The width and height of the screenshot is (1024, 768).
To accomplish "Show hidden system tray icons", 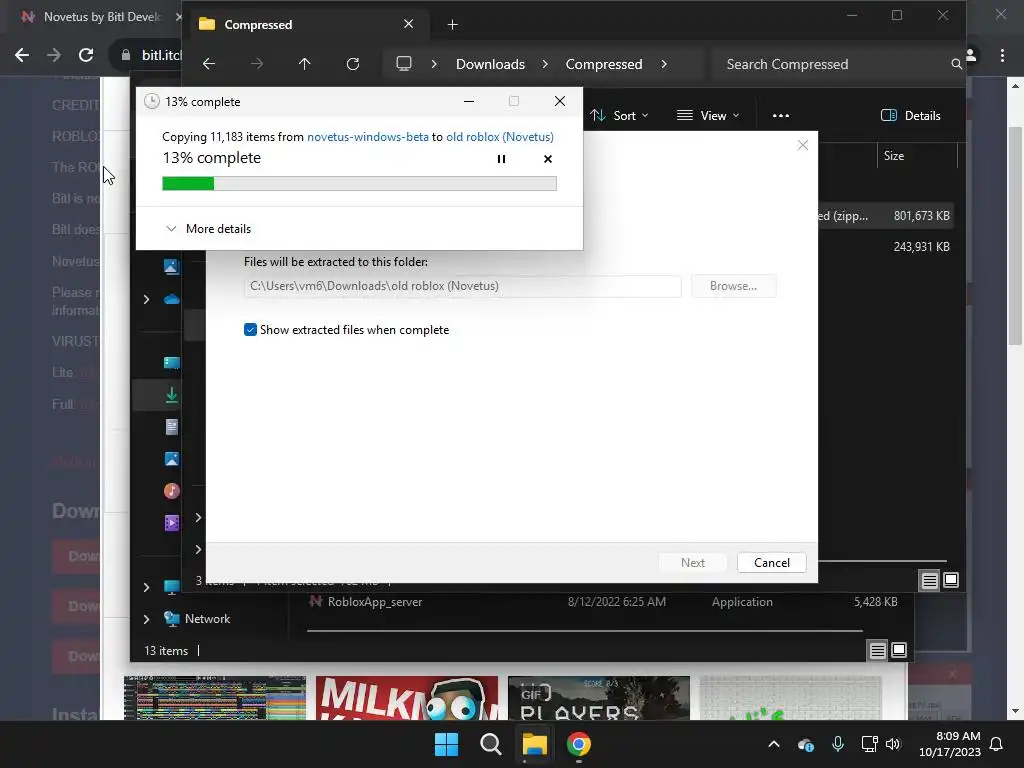I will (774, 744).
